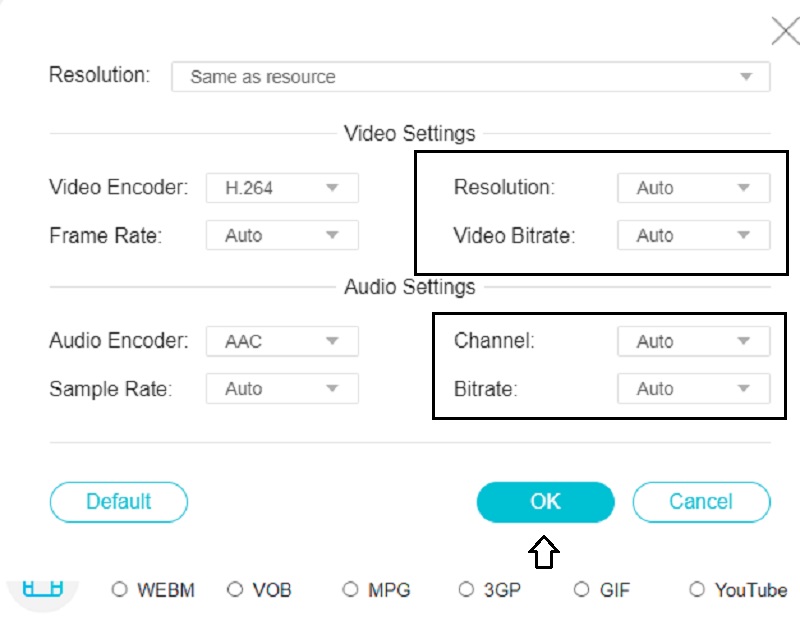Viewport: 800px width, 621px height.
Task: Open the Video Settings Resolution dropdown
Action: click(x=693, y=187)
